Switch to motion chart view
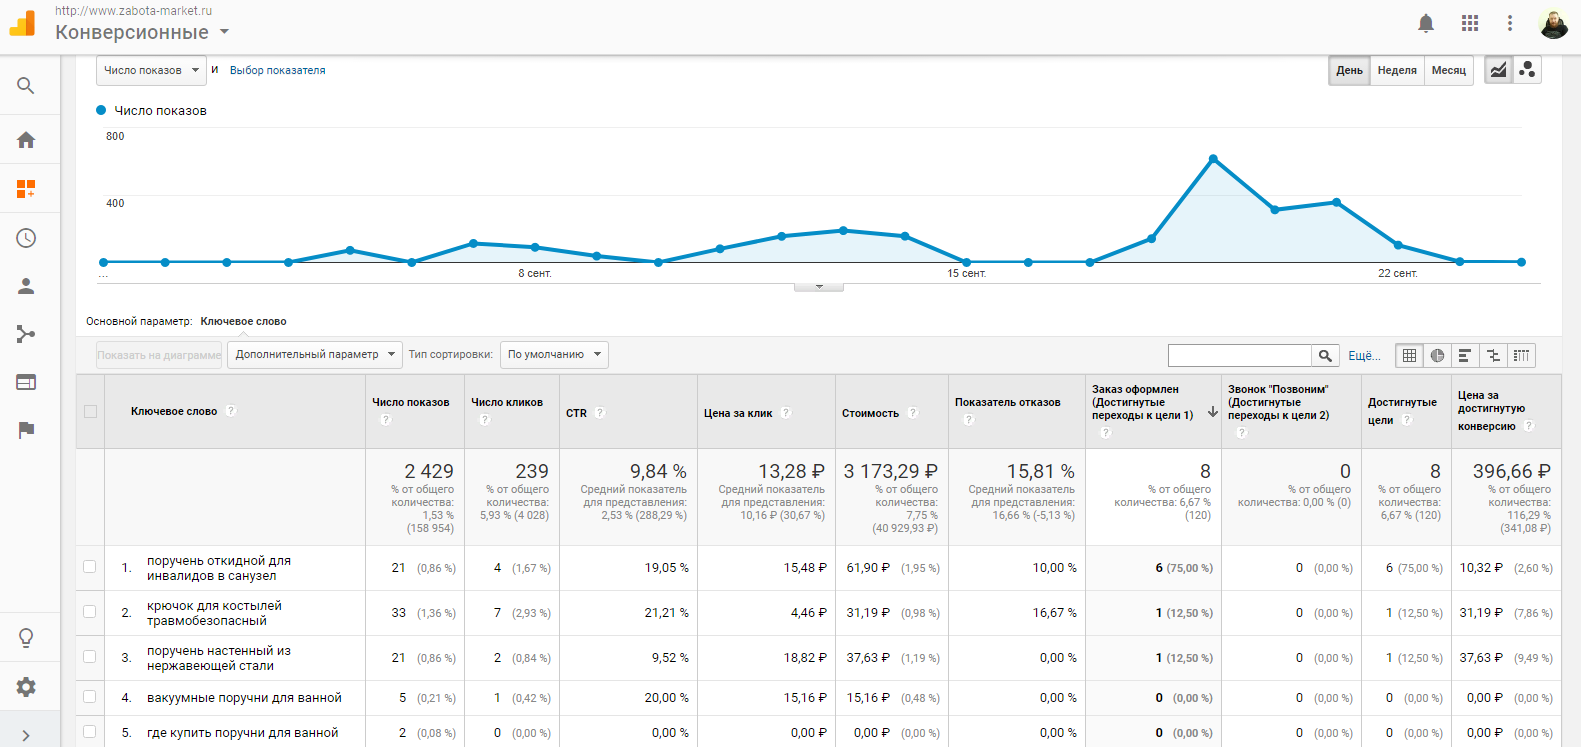Image resolution: width=1581 pixels, height=747 pixels. click(1527, 70)
